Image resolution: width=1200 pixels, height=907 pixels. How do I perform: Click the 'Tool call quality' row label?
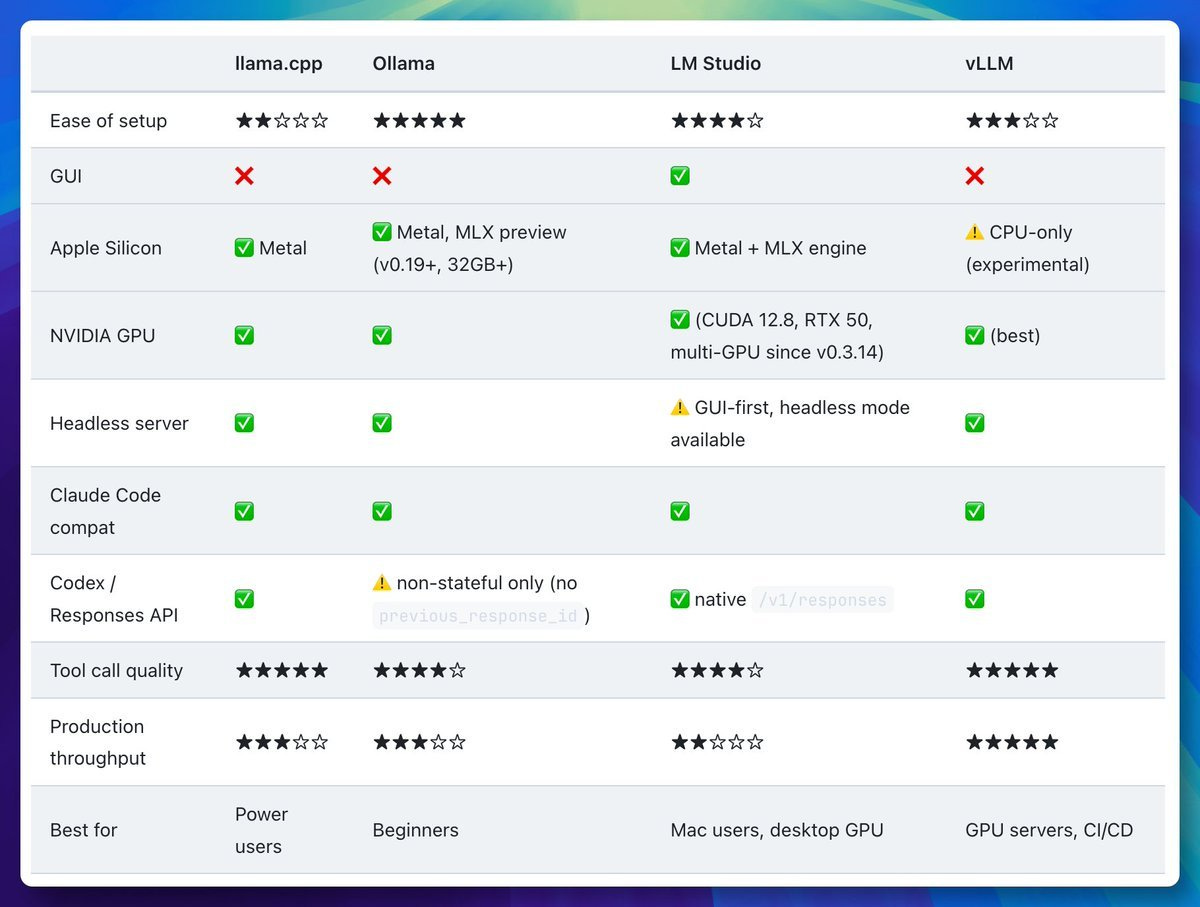pos(116,670)
